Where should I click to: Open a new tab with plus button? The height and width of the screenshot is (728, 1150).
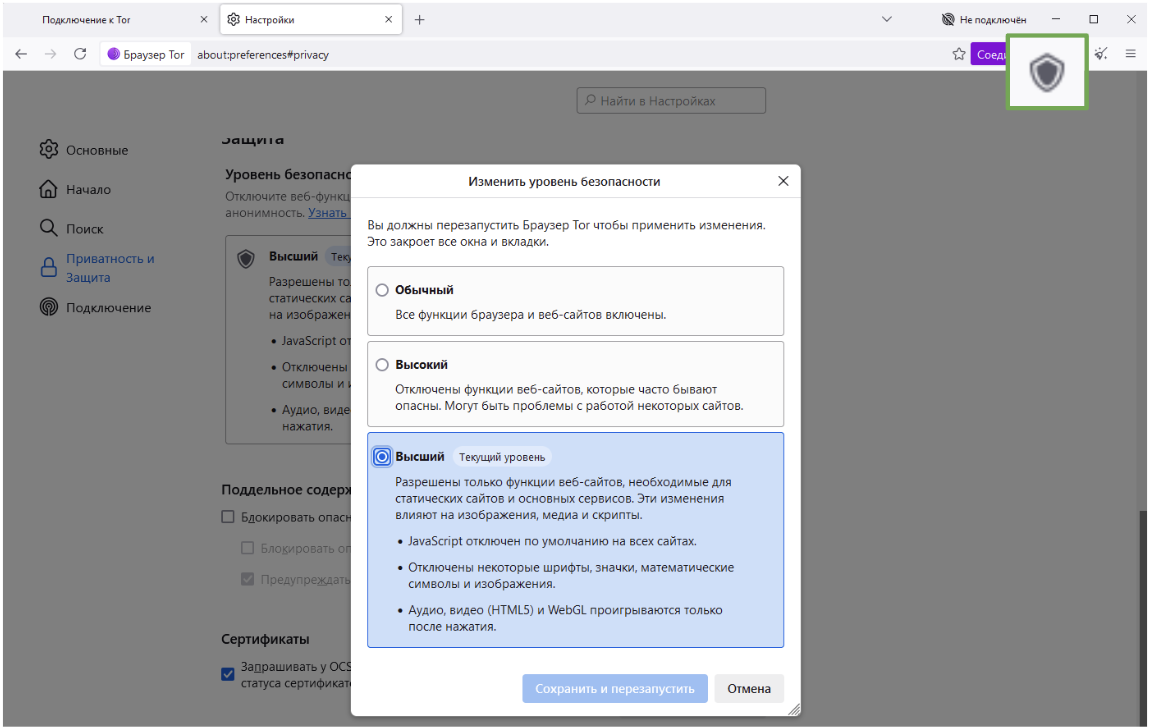click(419, 19)
